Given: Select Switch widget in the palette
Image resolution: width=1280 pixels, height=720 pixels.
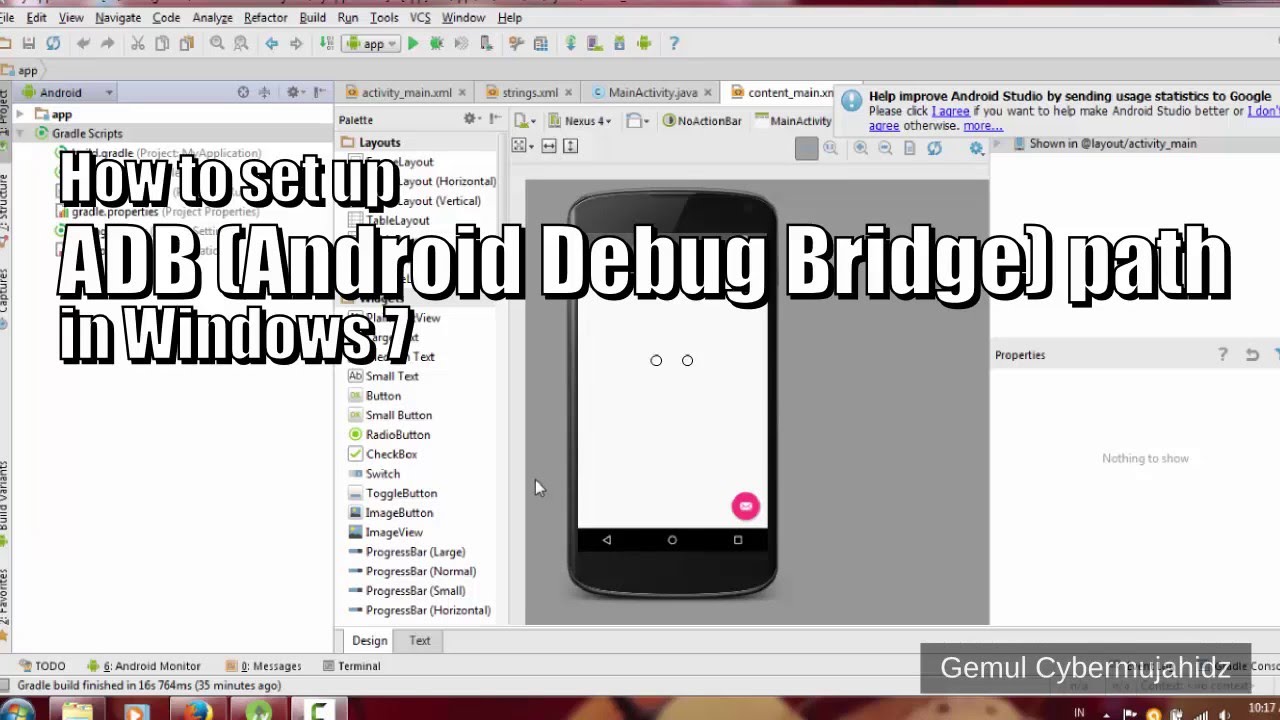Looking at the screenshot, I should (374, 474).
